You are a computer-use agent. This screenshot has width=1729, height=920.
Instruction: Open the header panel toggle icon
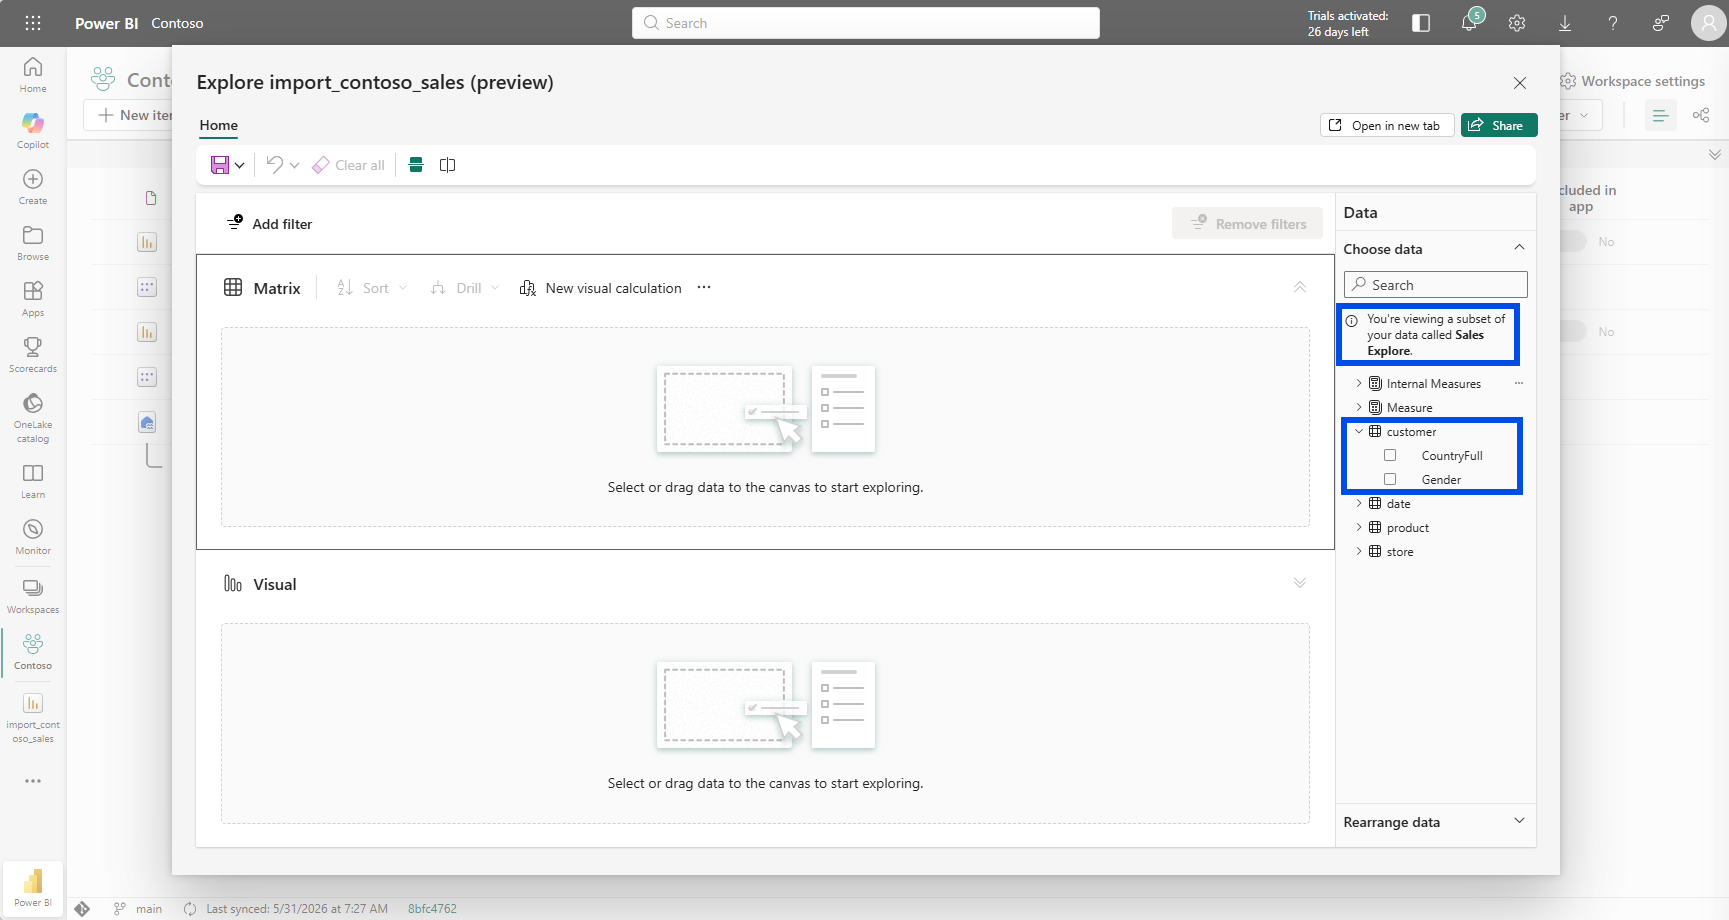click(1421, 23)
